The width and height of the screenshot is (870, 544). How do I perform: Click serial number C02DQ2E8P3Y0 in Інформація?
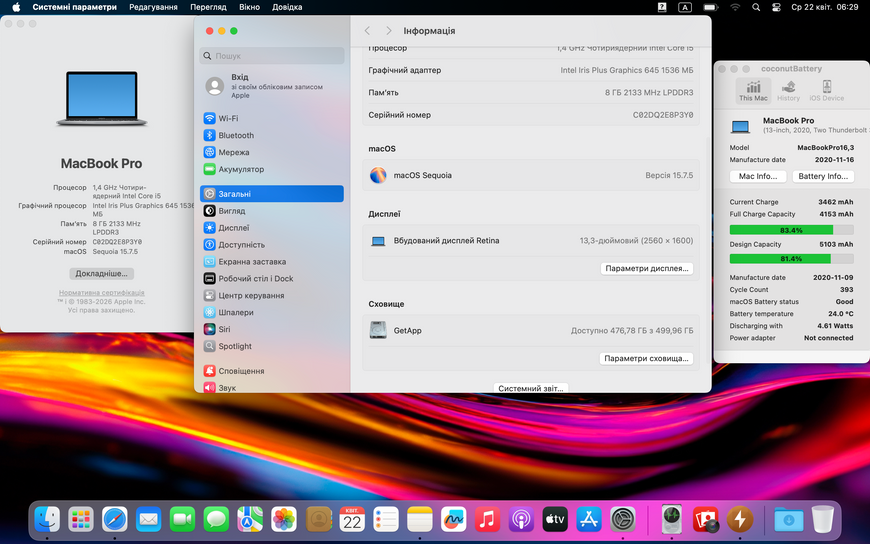pos(662,115)
